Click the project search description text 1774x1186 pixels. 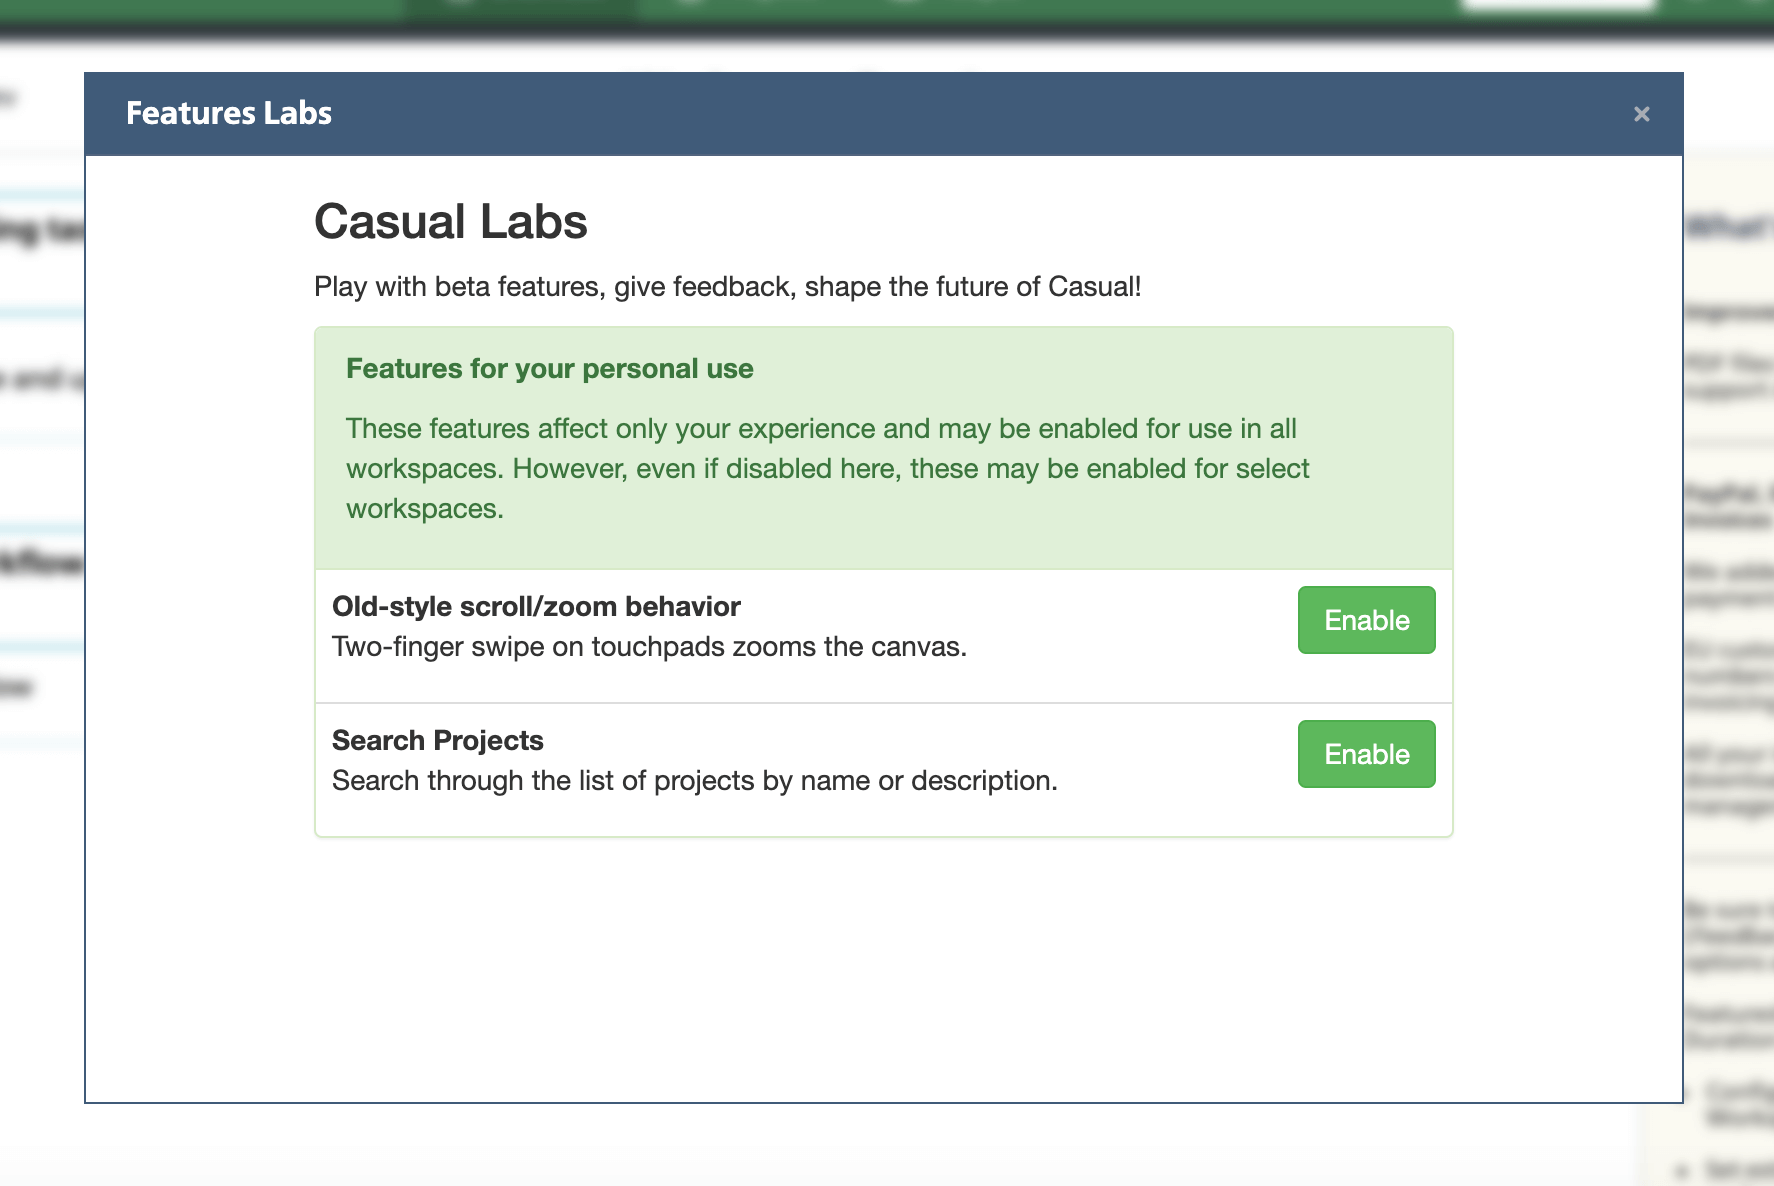click(x=694, y=780)
